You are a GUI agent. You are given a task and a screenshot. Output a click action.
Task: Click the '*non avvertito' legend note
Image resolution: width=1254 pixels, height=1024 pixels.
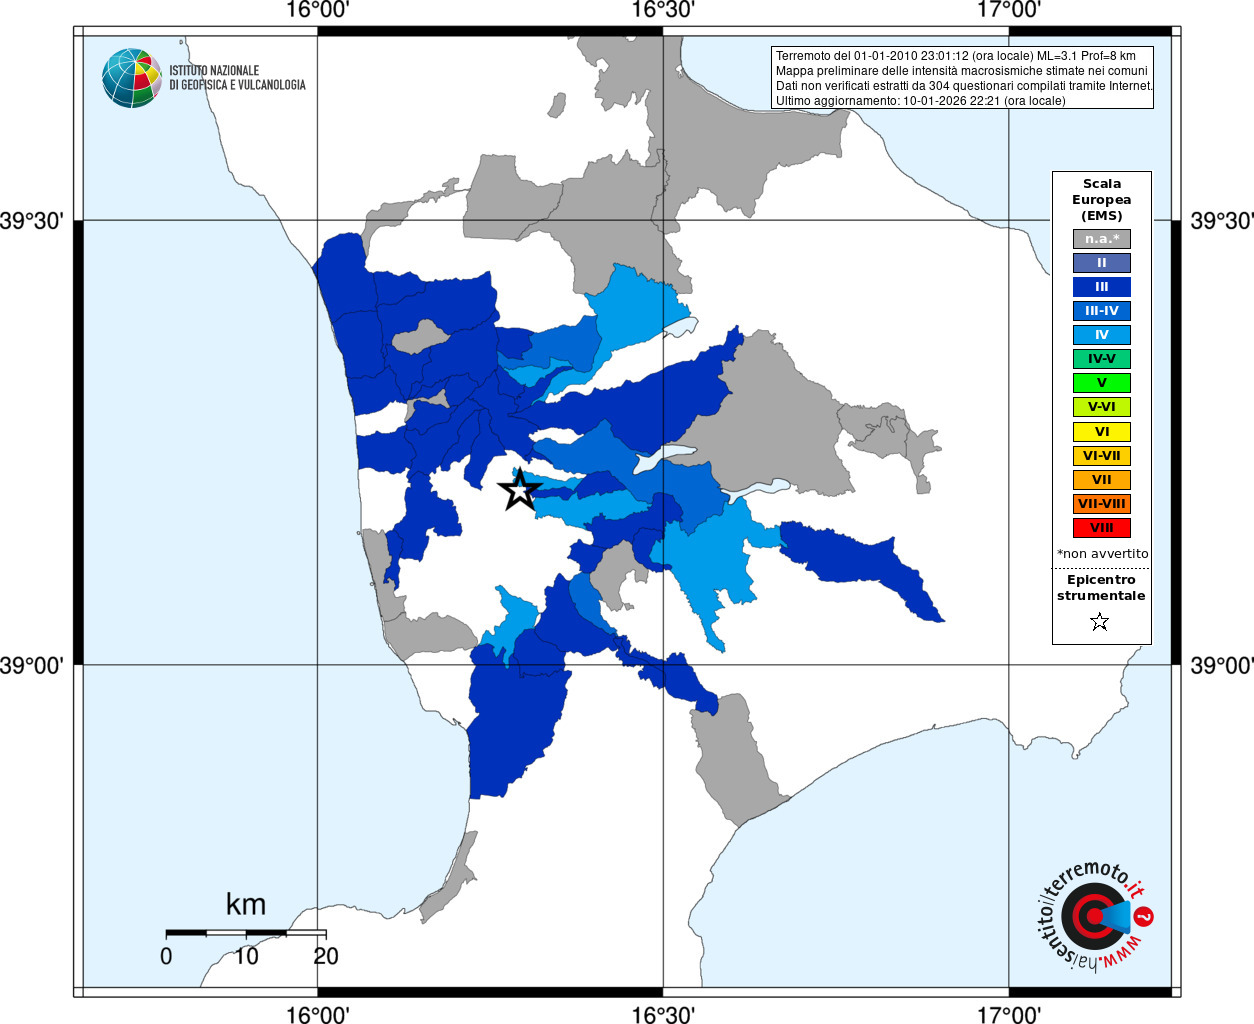1103,554
